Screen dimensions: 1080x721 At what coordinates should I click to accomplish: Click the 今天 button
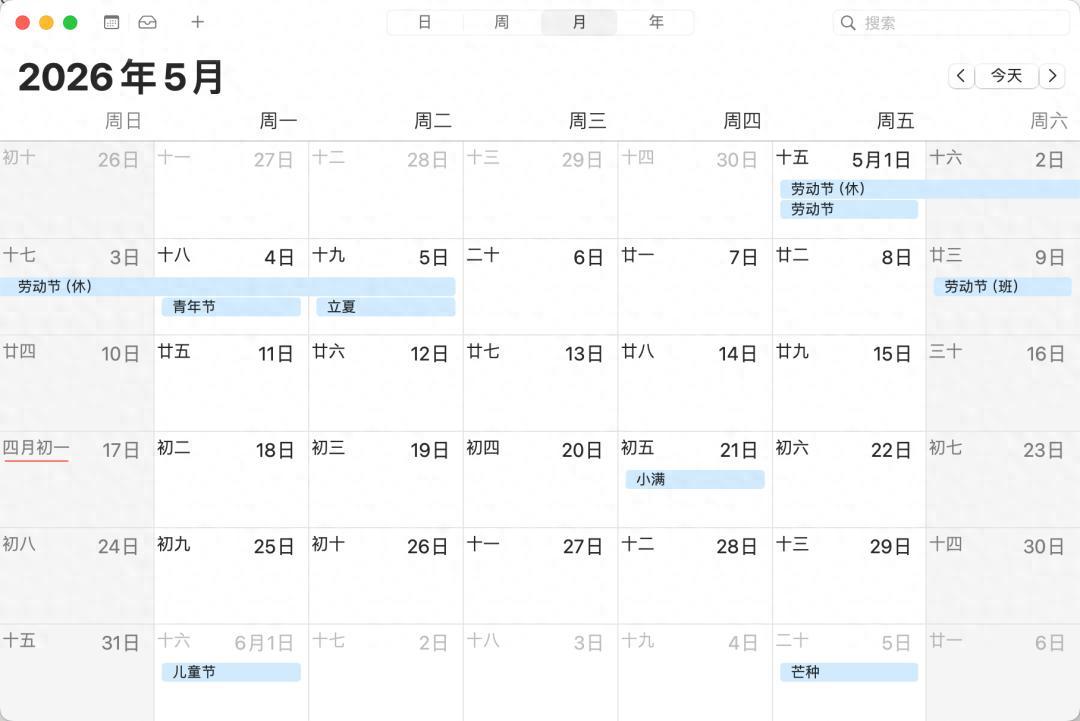pos(1006,76)
